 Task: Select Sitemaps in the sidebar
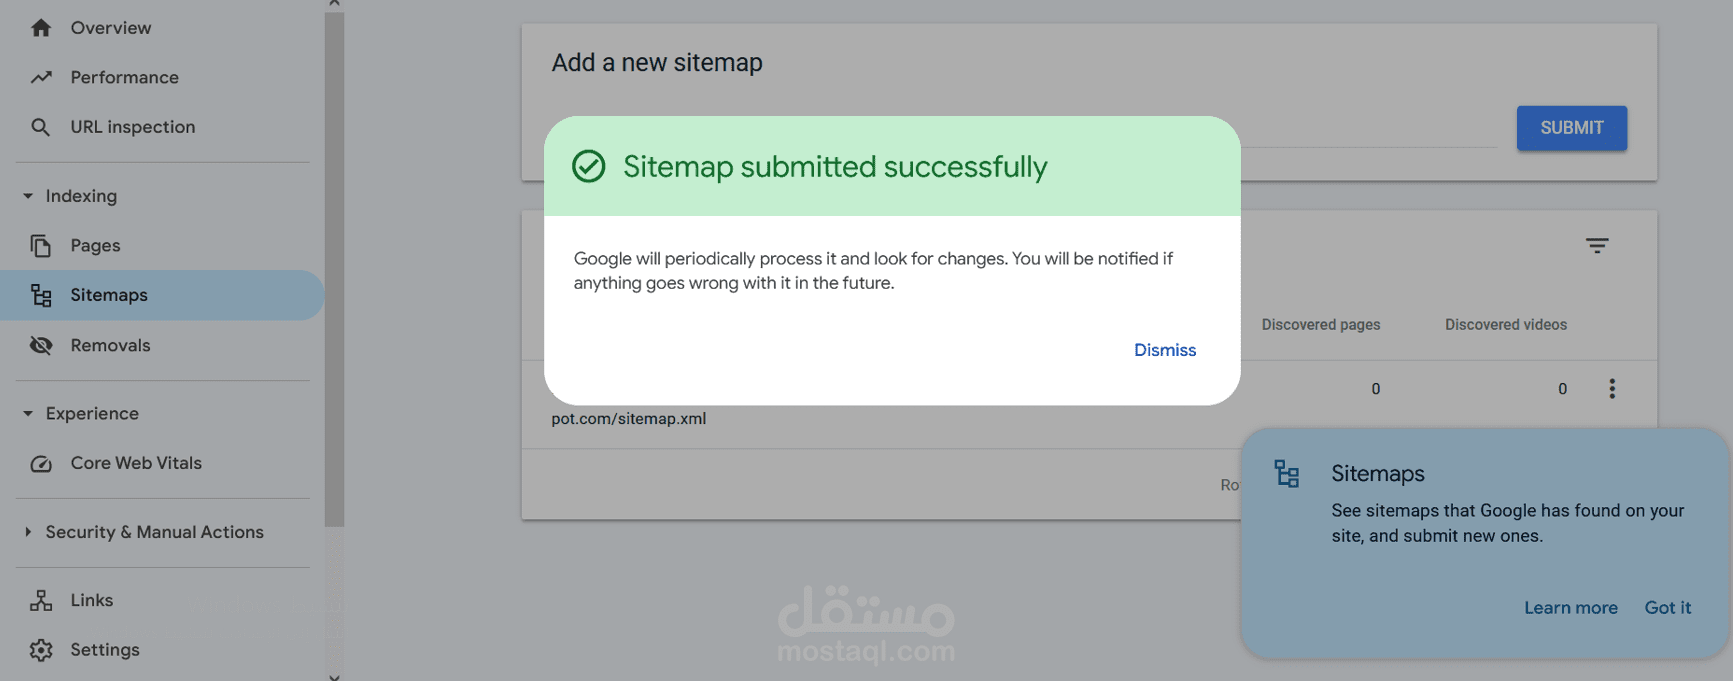point(162,295)
